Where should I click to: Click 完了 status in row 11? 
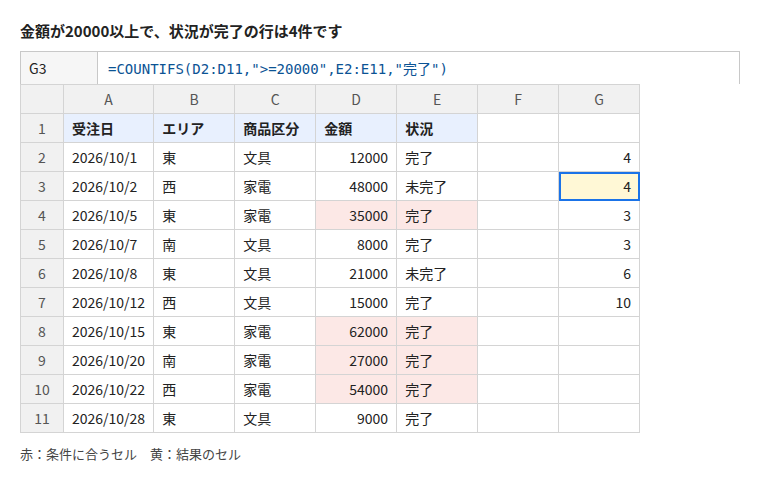click(x=437, y=418)
